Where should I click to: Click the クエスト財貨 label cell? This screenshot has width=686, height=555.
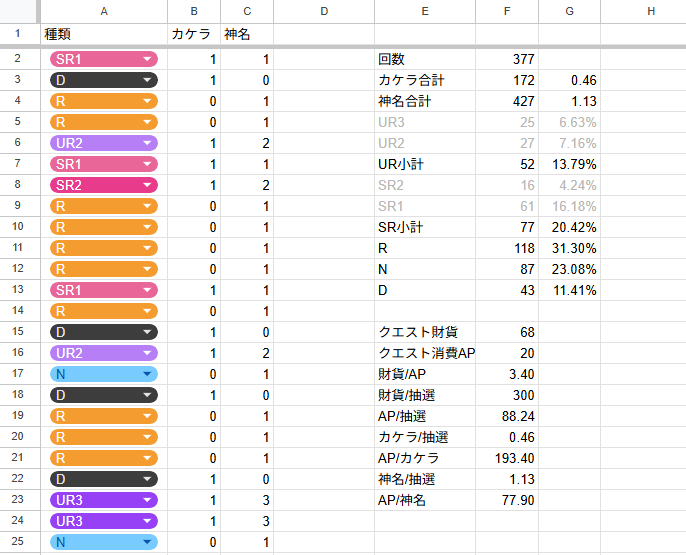pyautogui.click(x=425, y=332)
